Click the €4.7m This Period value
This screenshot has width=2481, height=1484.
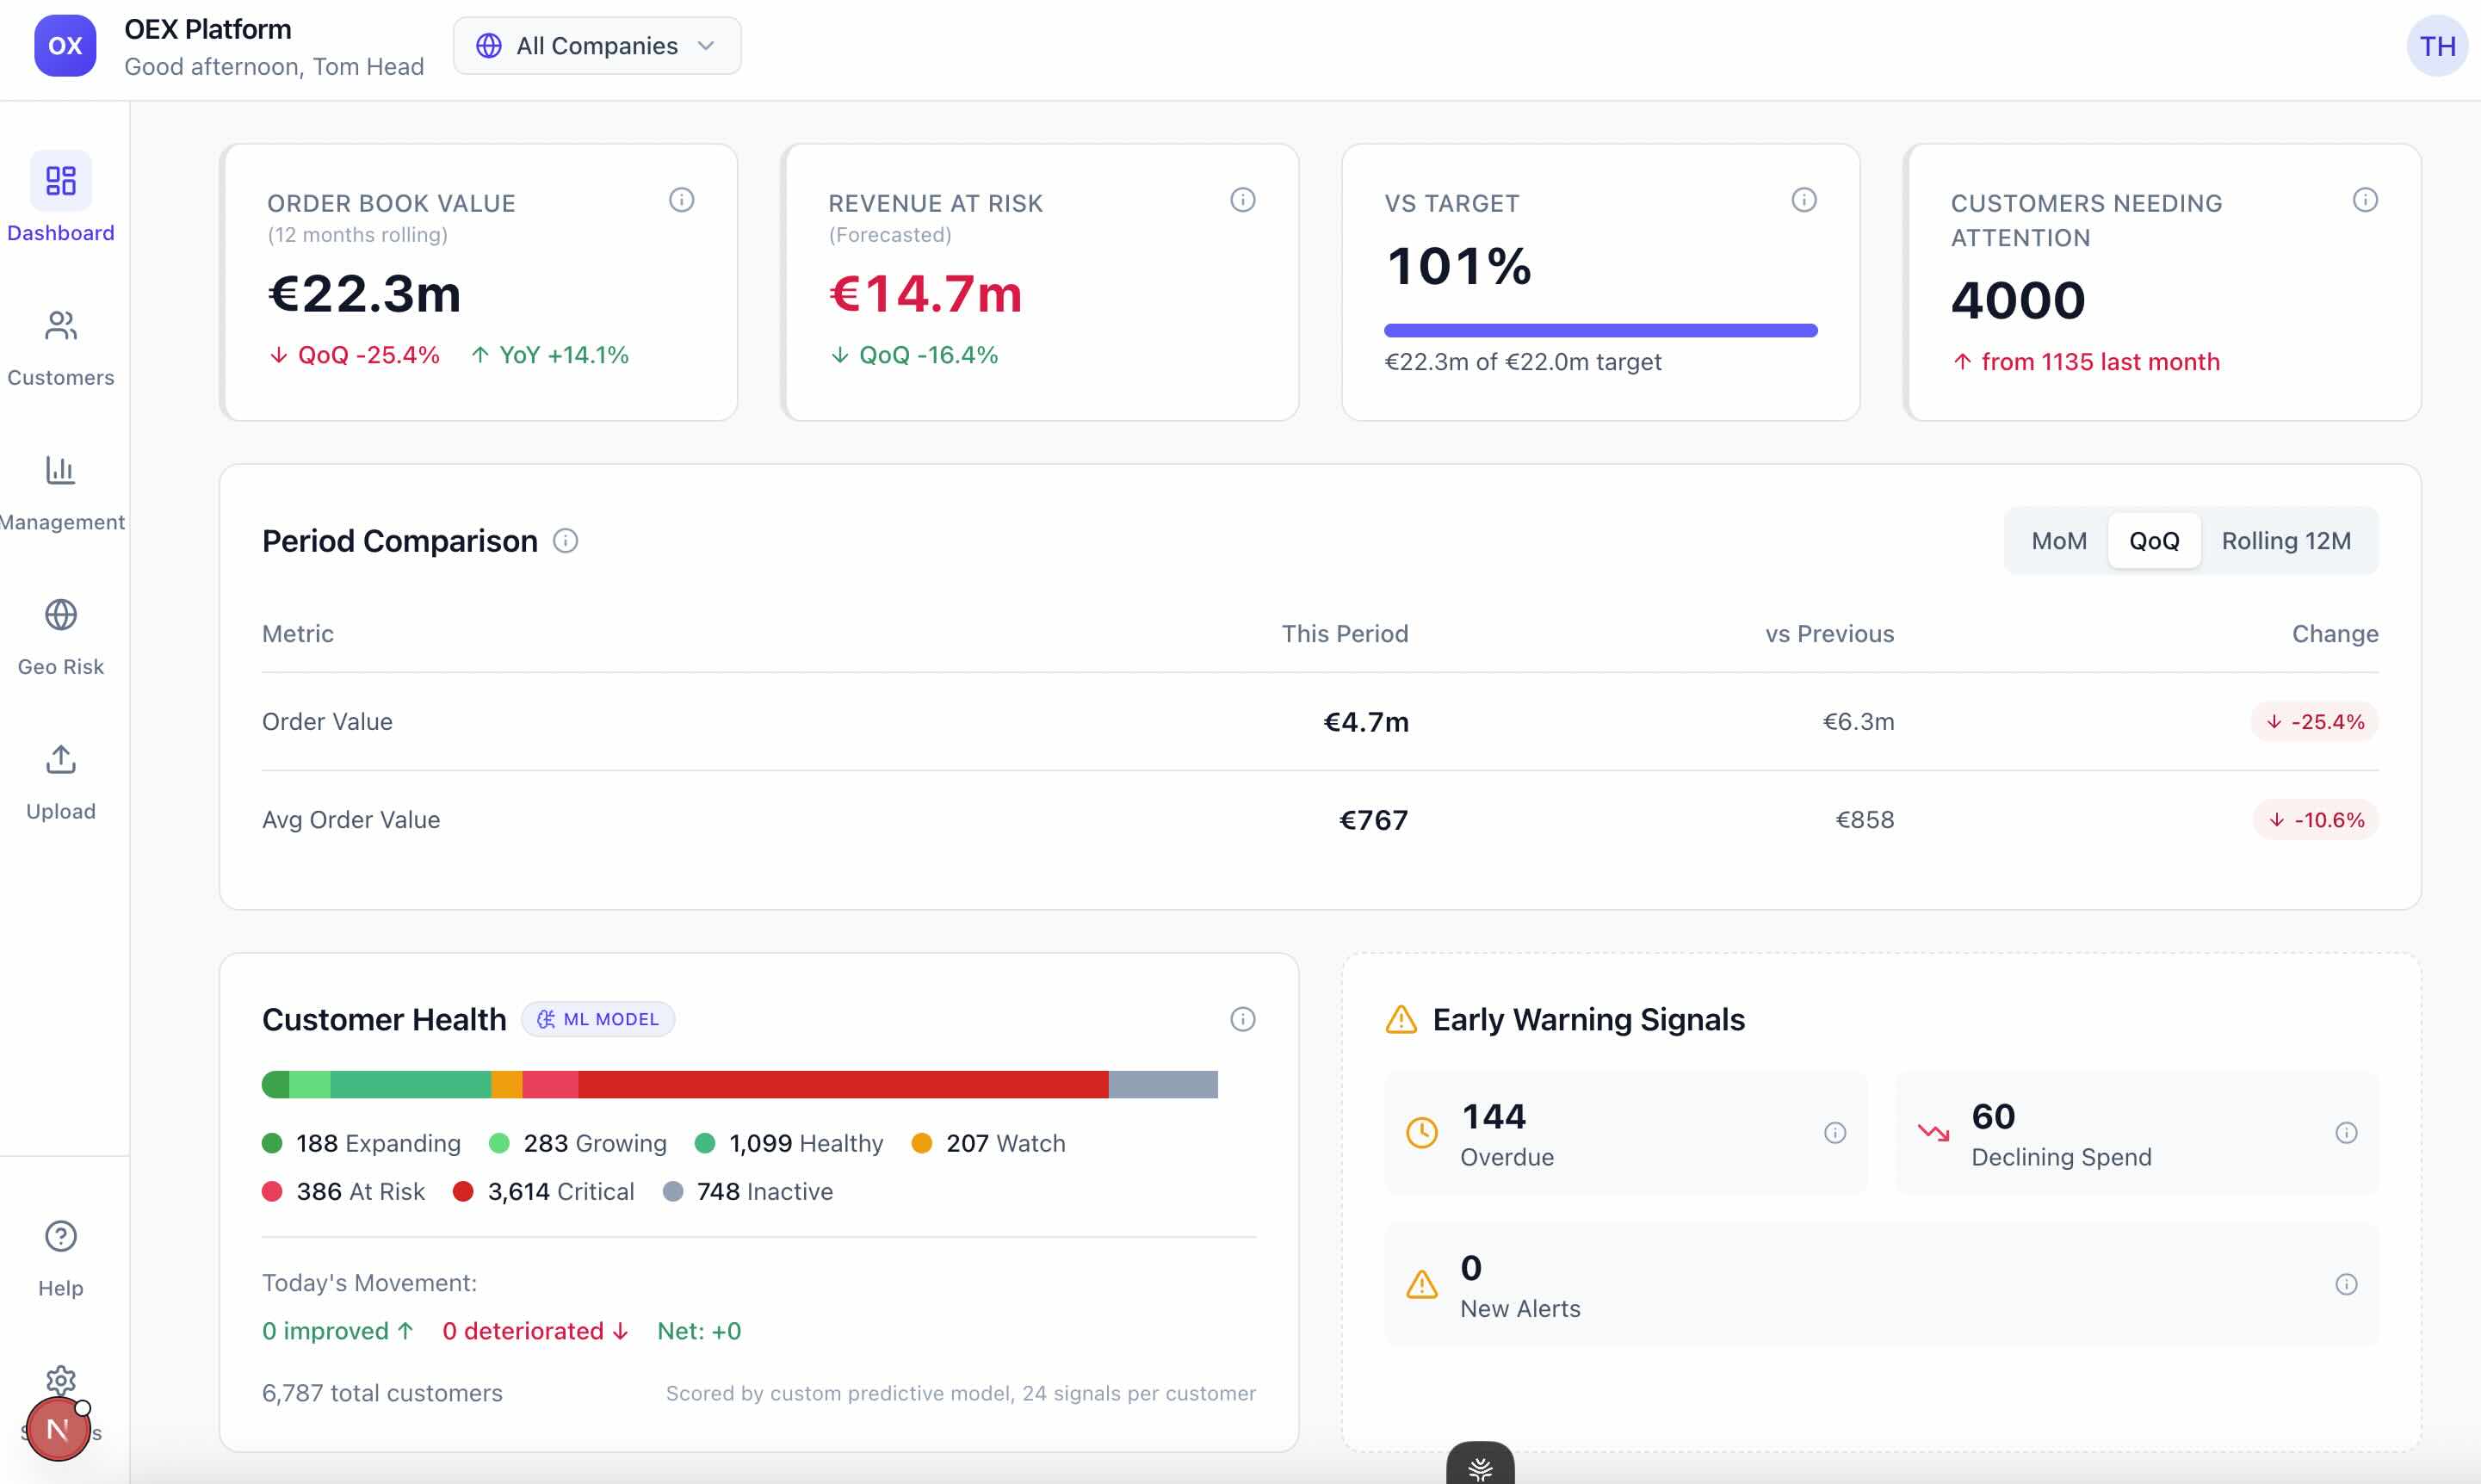click(1366, 722)
